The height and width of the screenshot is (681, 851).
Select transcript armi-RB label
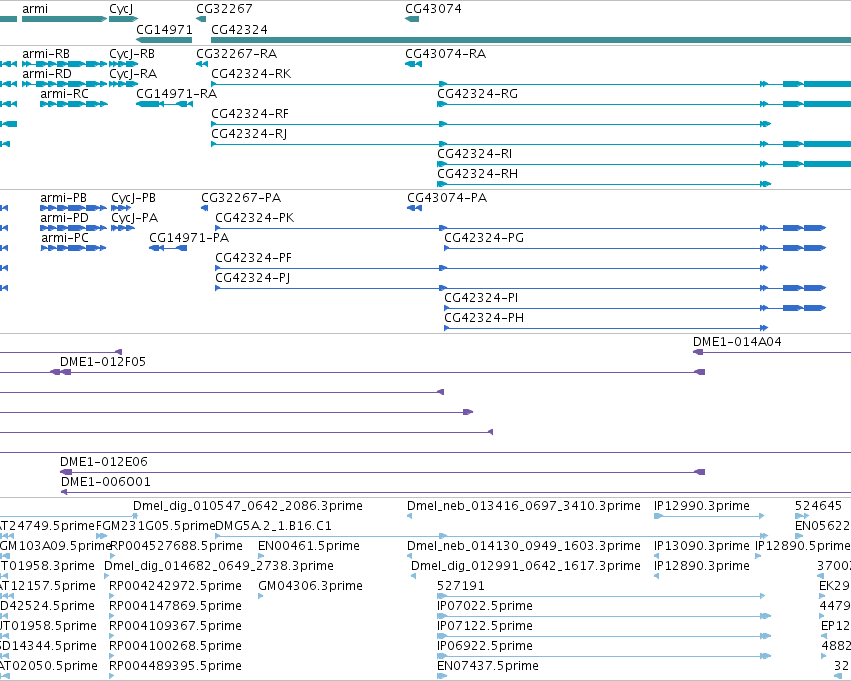click(46, 54)
